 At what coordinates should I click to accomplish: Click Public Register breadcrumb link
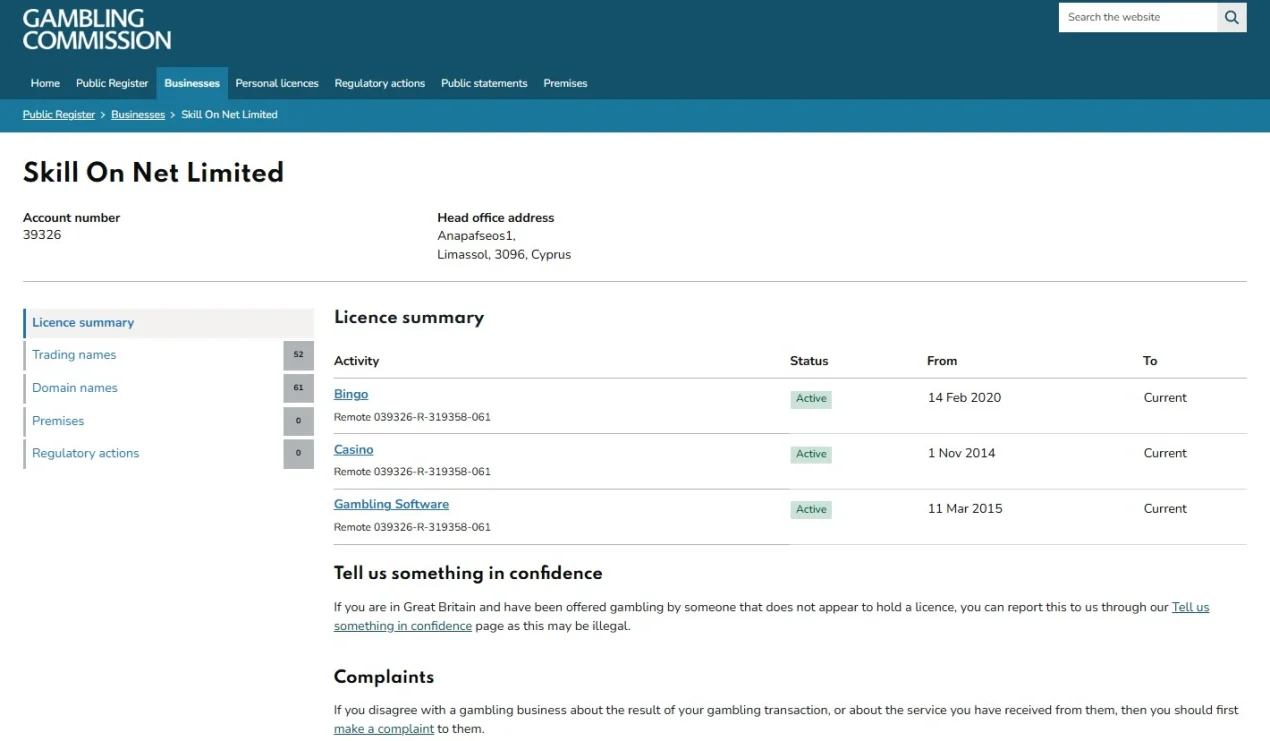pyautogui.click(x=59, y=115)
